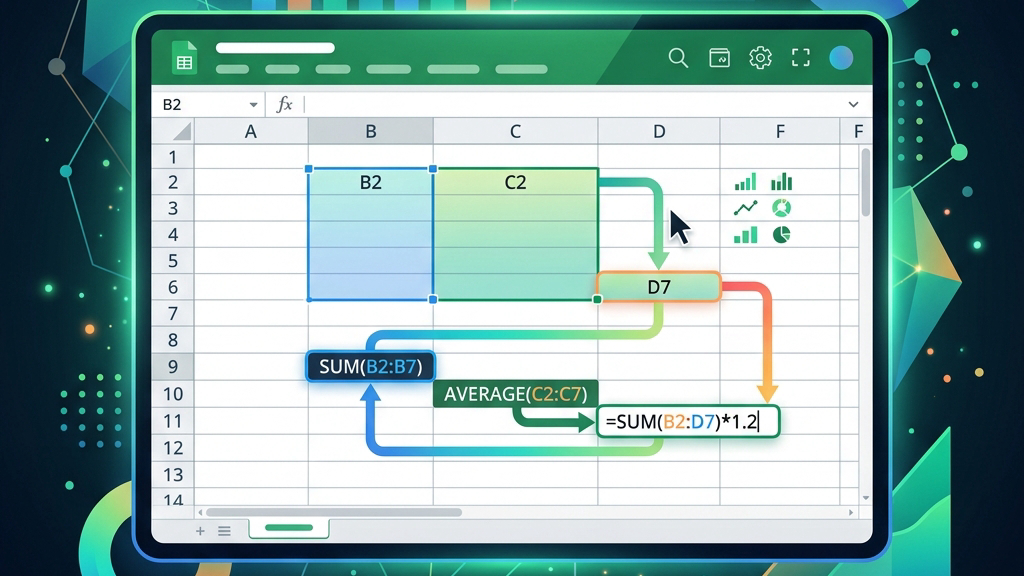This screenshot has width=1024, height=576.
Task: Open settings via the gear icon
Action: (760, 58)
